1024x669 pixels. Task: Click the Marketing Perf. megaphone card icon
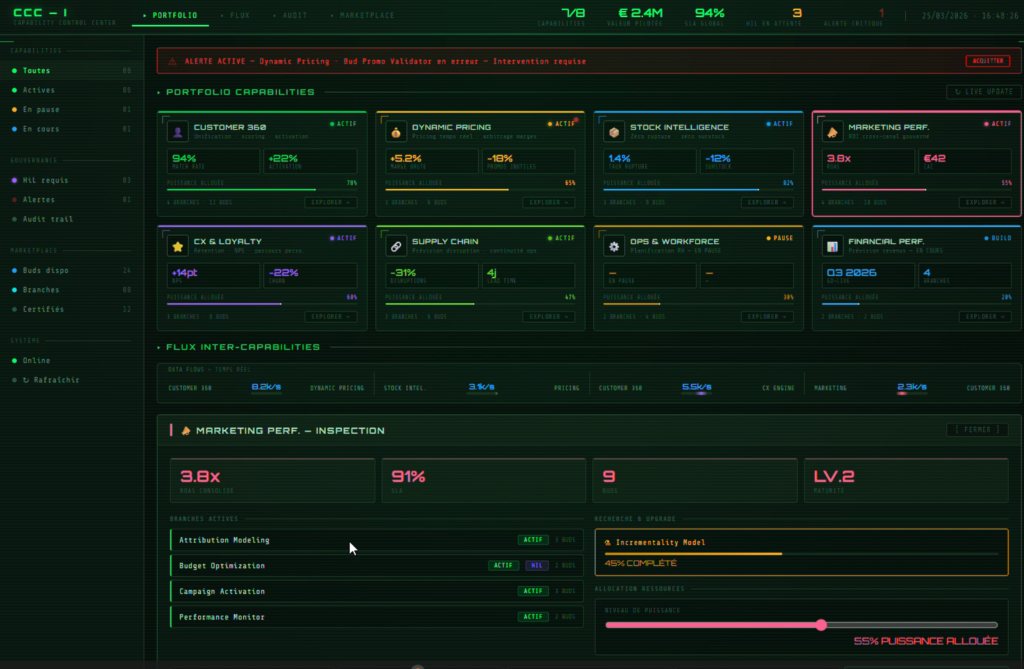(831, 132)
